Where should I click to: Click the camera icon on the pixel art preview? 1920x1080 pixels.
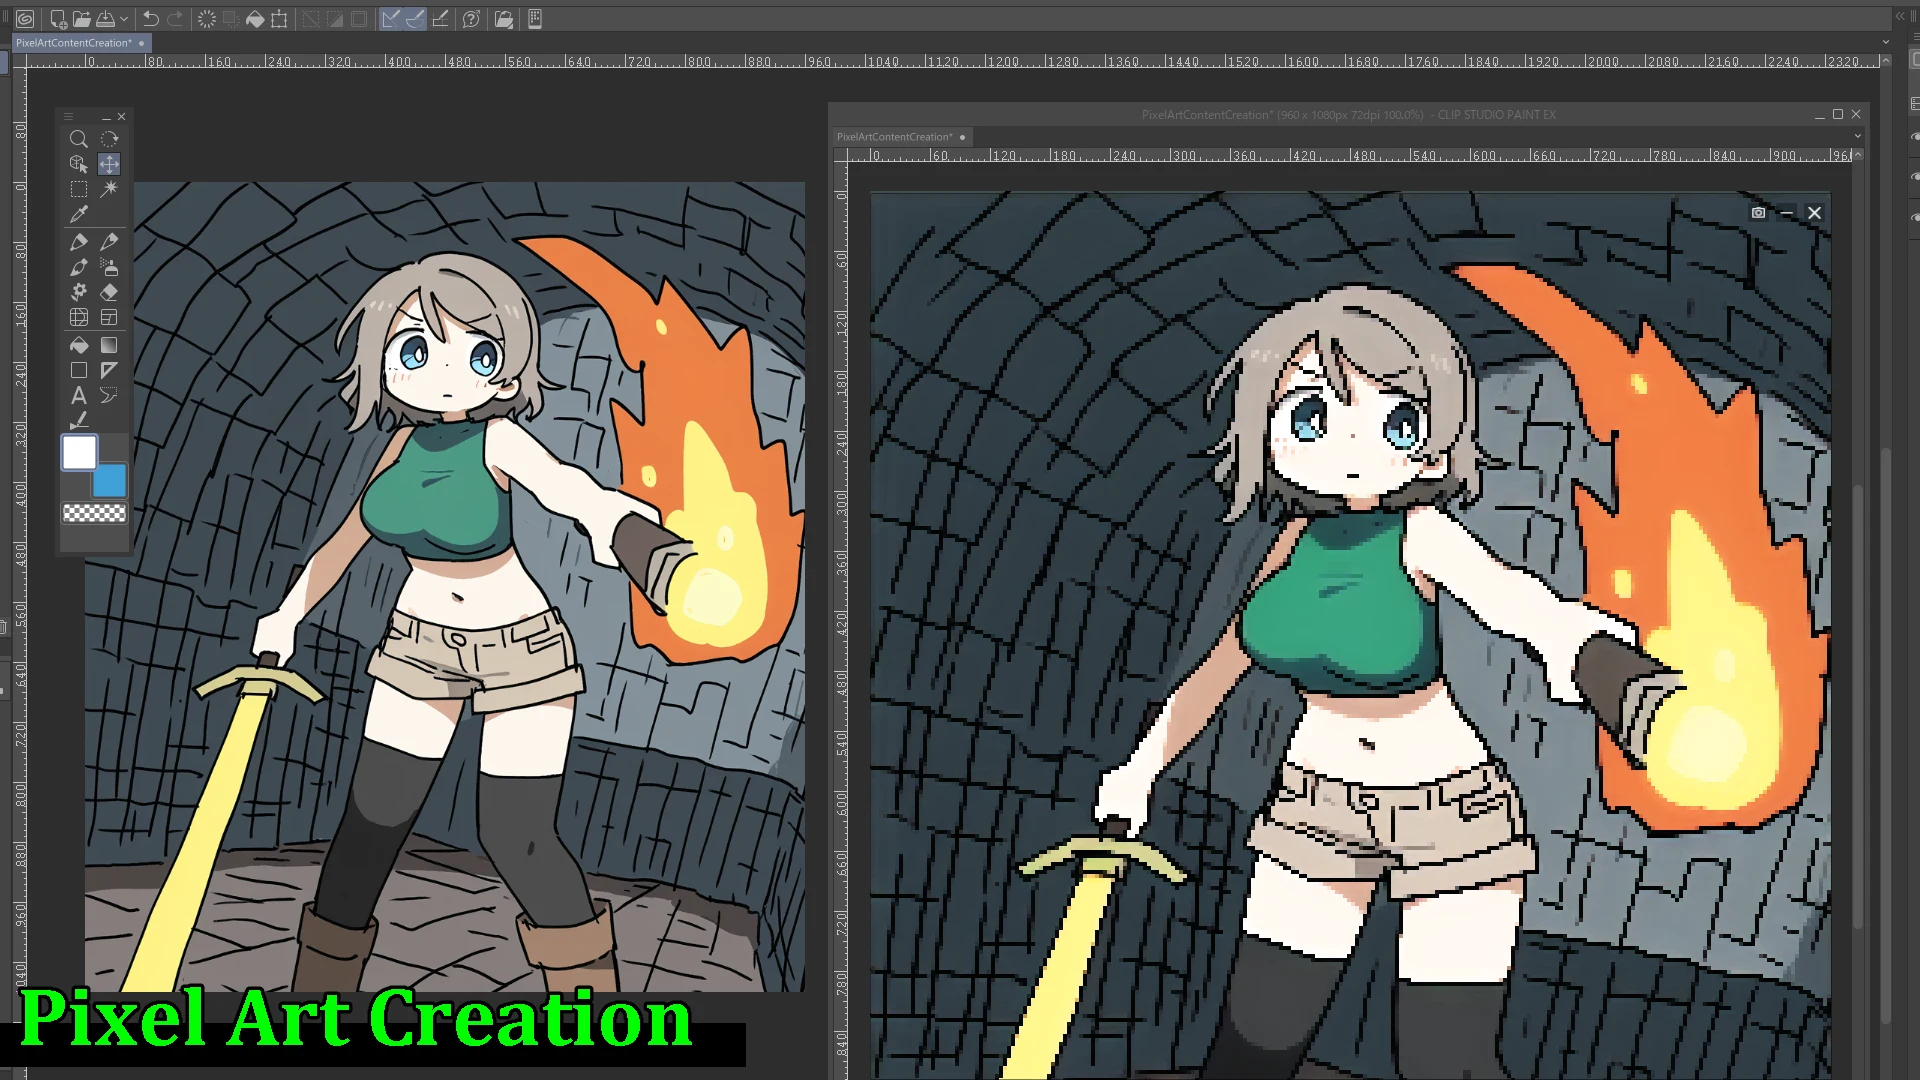1758,213
